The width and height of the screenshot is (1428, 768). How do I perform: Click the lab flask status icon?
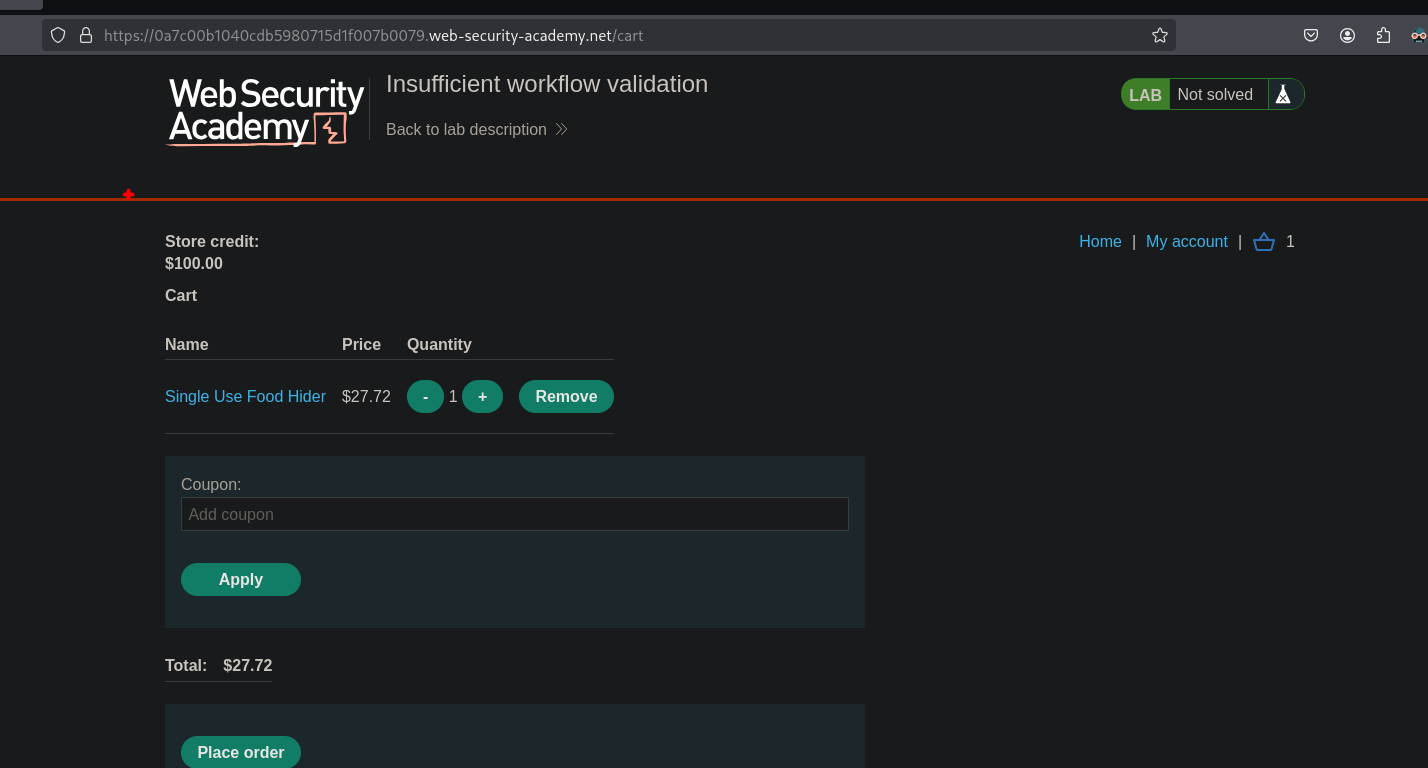click(1283, 94)
